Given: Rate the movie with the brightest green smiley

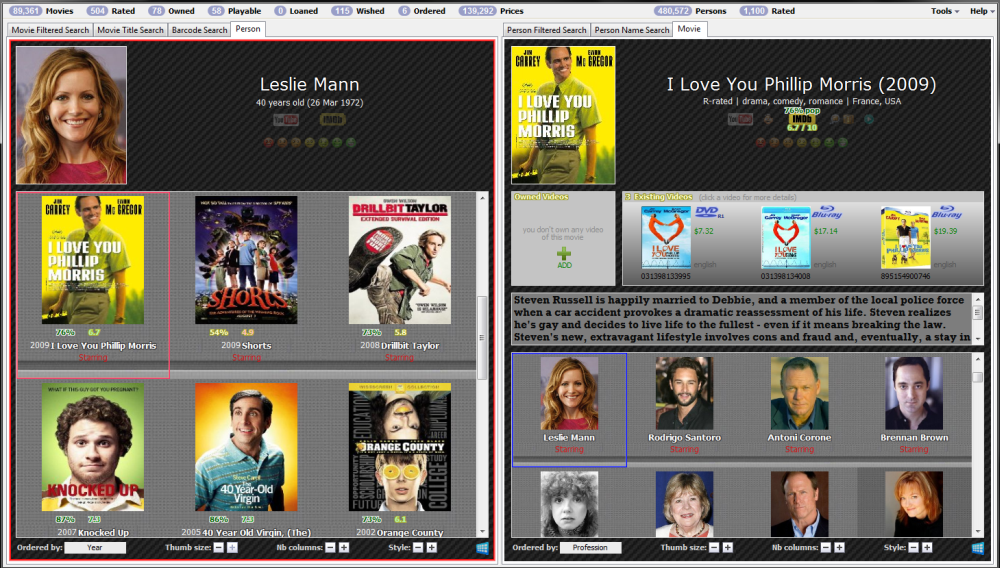Looking at the screenshot, I should (842, 143).
